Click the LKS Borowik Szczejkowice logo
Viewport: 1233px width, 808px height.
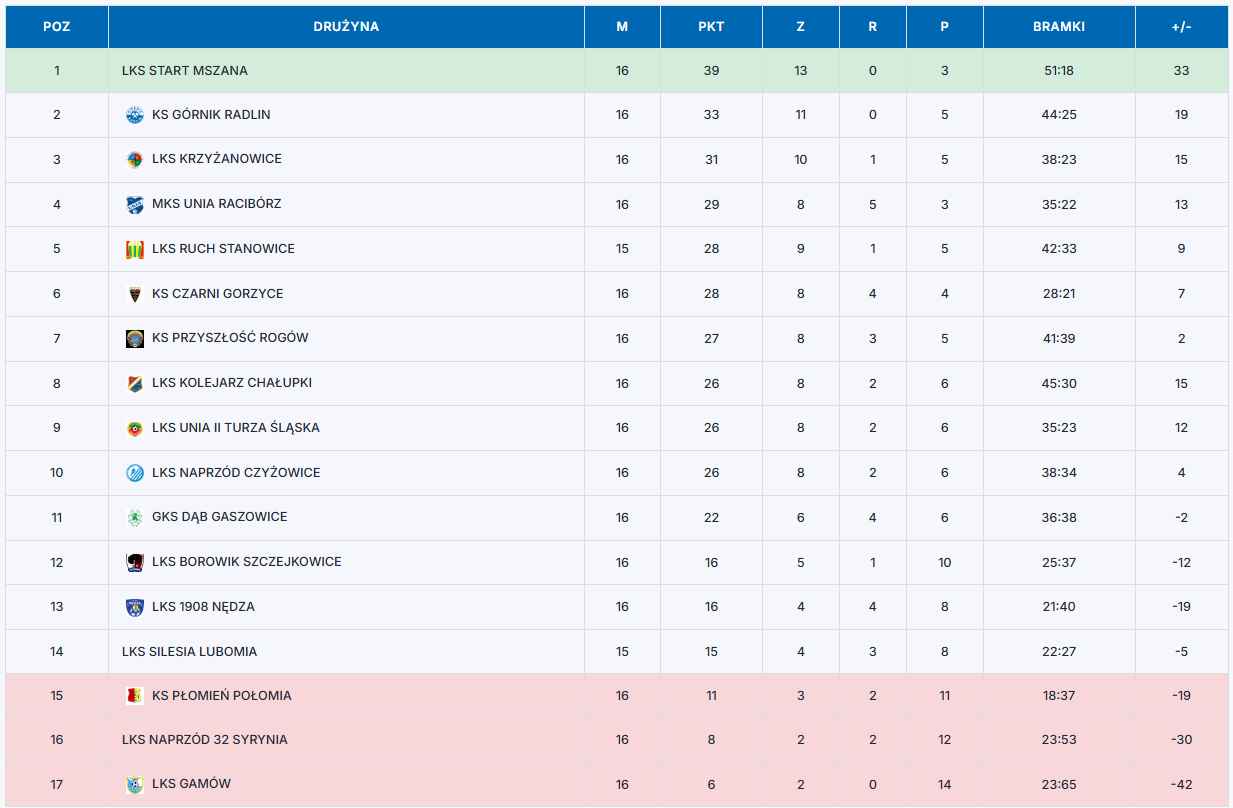coord(134,562)
